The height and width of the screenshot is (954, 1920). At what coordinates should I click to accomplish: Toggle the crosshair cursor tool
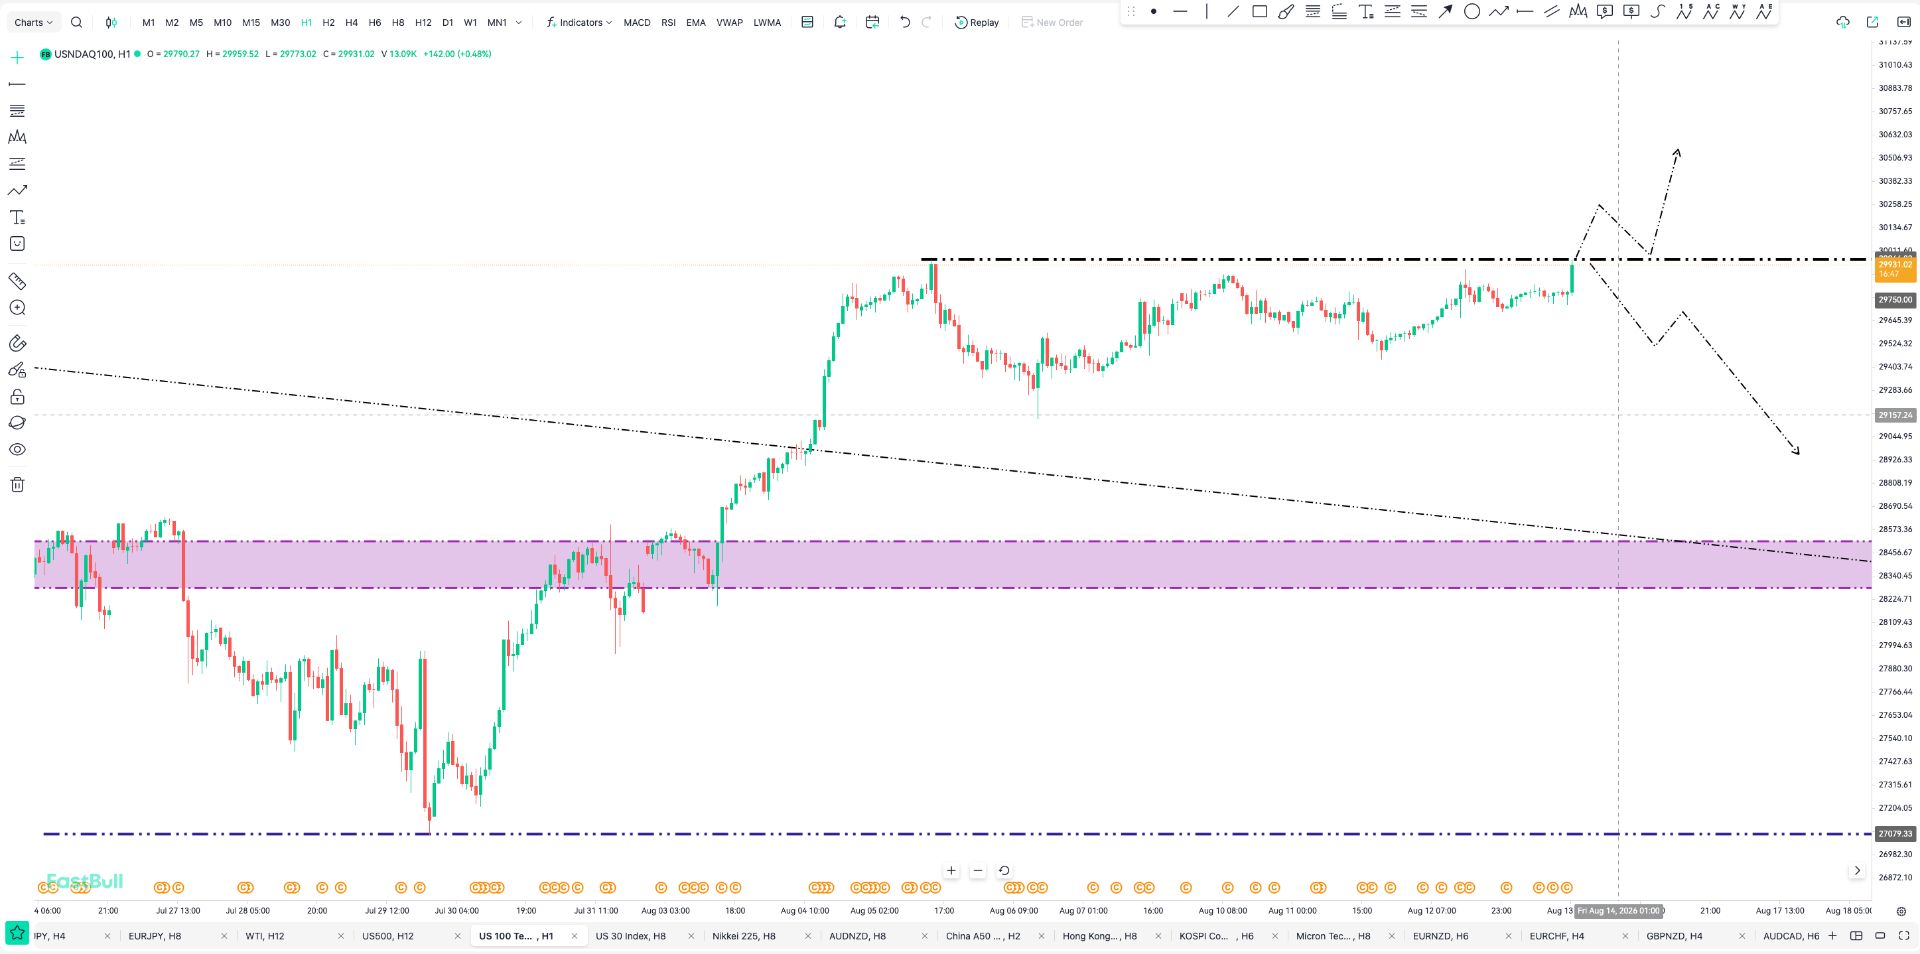pos(17,58)
